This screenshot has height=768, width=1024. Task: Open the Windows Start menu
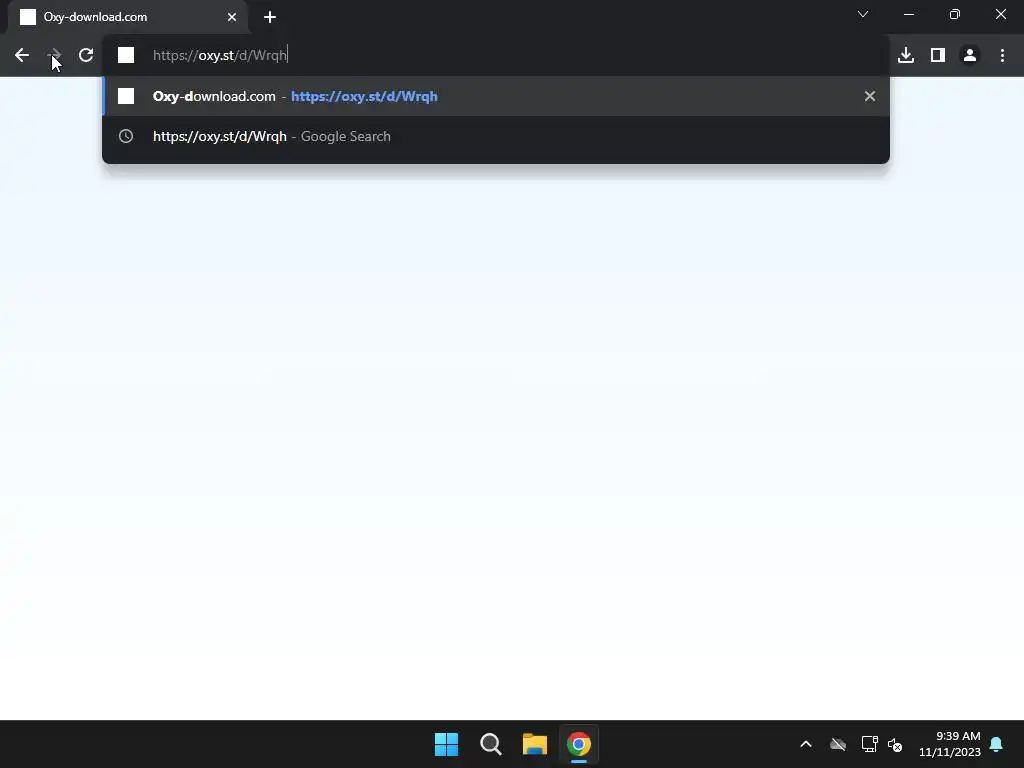[447, 744]
